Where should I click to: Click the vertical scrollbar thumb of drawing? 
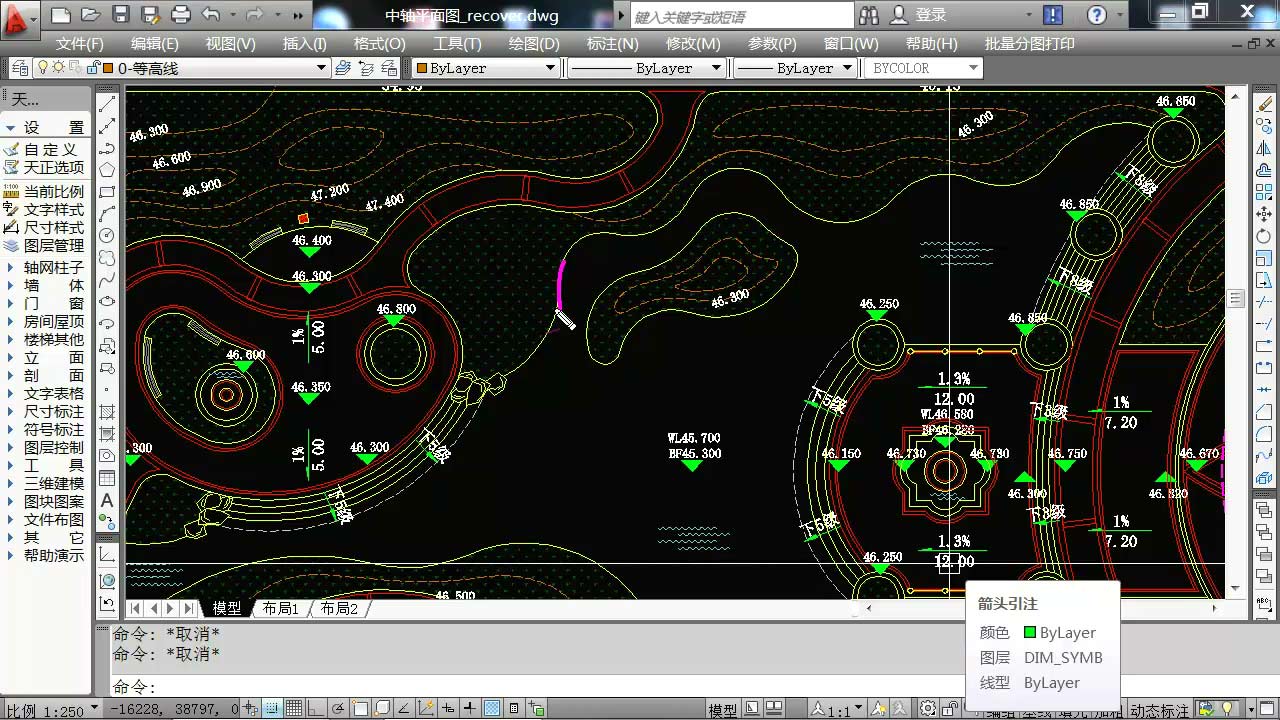[x=1236, y=299]
